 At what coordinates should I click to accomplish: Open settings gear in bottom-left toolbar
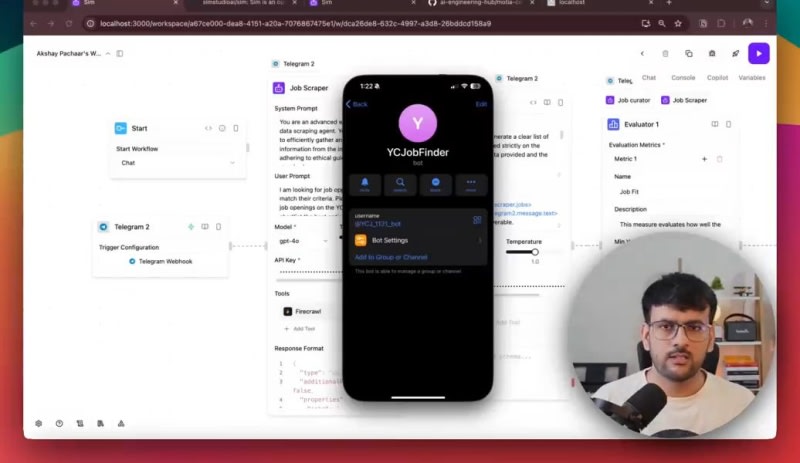coord(38,423)
